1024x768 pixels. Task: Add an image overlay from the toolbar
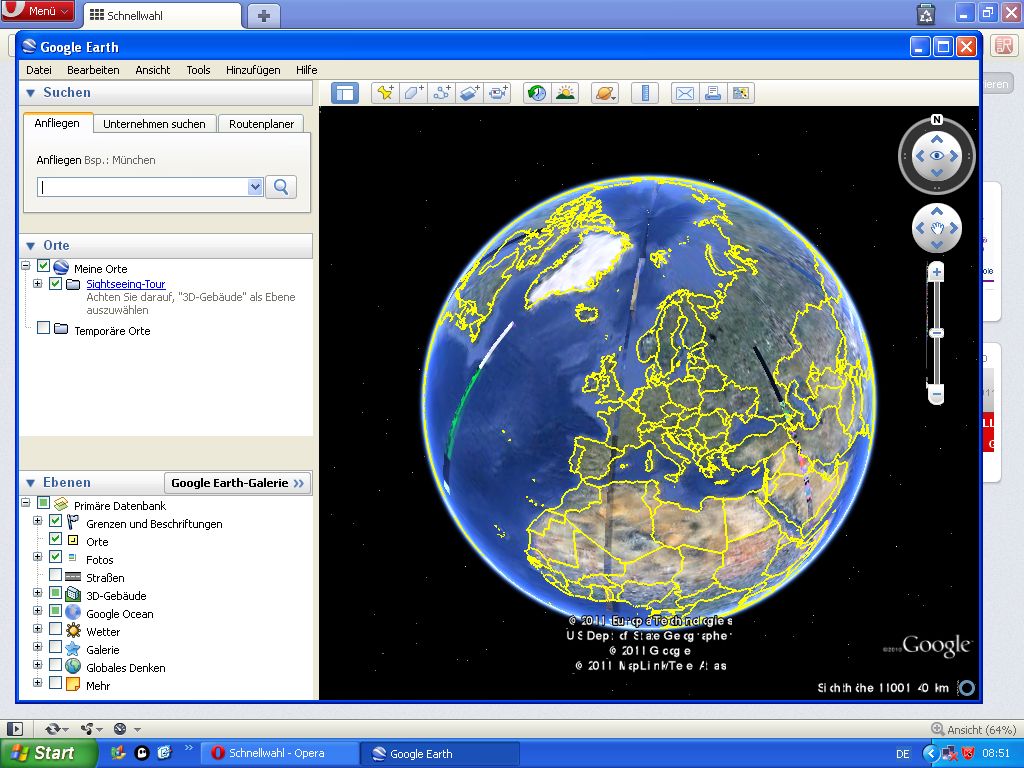click(x=470, y=93)
